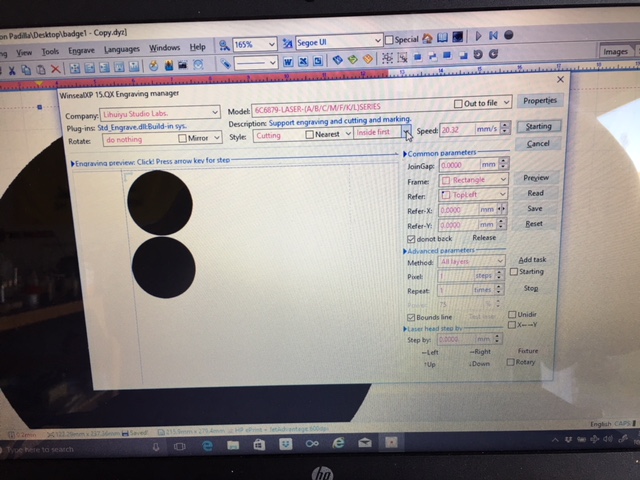Toggle the Out to file checkbox
This screenshot has height=480, width=640.
coord(458,104)
